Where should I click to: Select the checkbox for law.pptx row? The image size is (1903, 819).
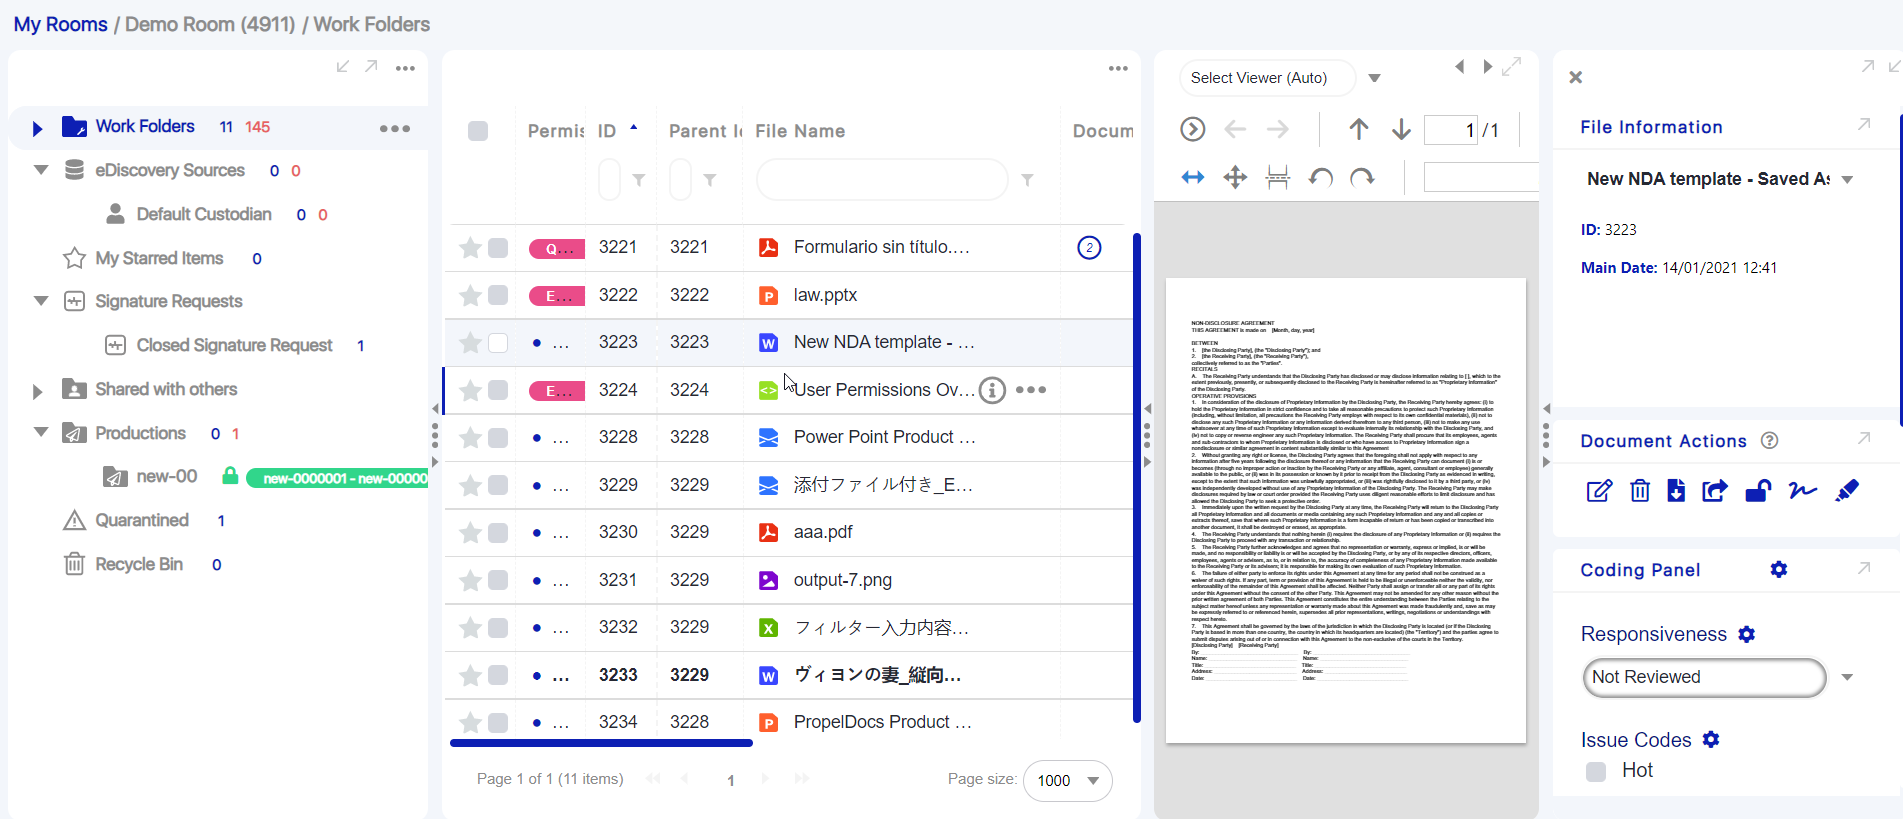pyautogui.click(x=498, y=295)
